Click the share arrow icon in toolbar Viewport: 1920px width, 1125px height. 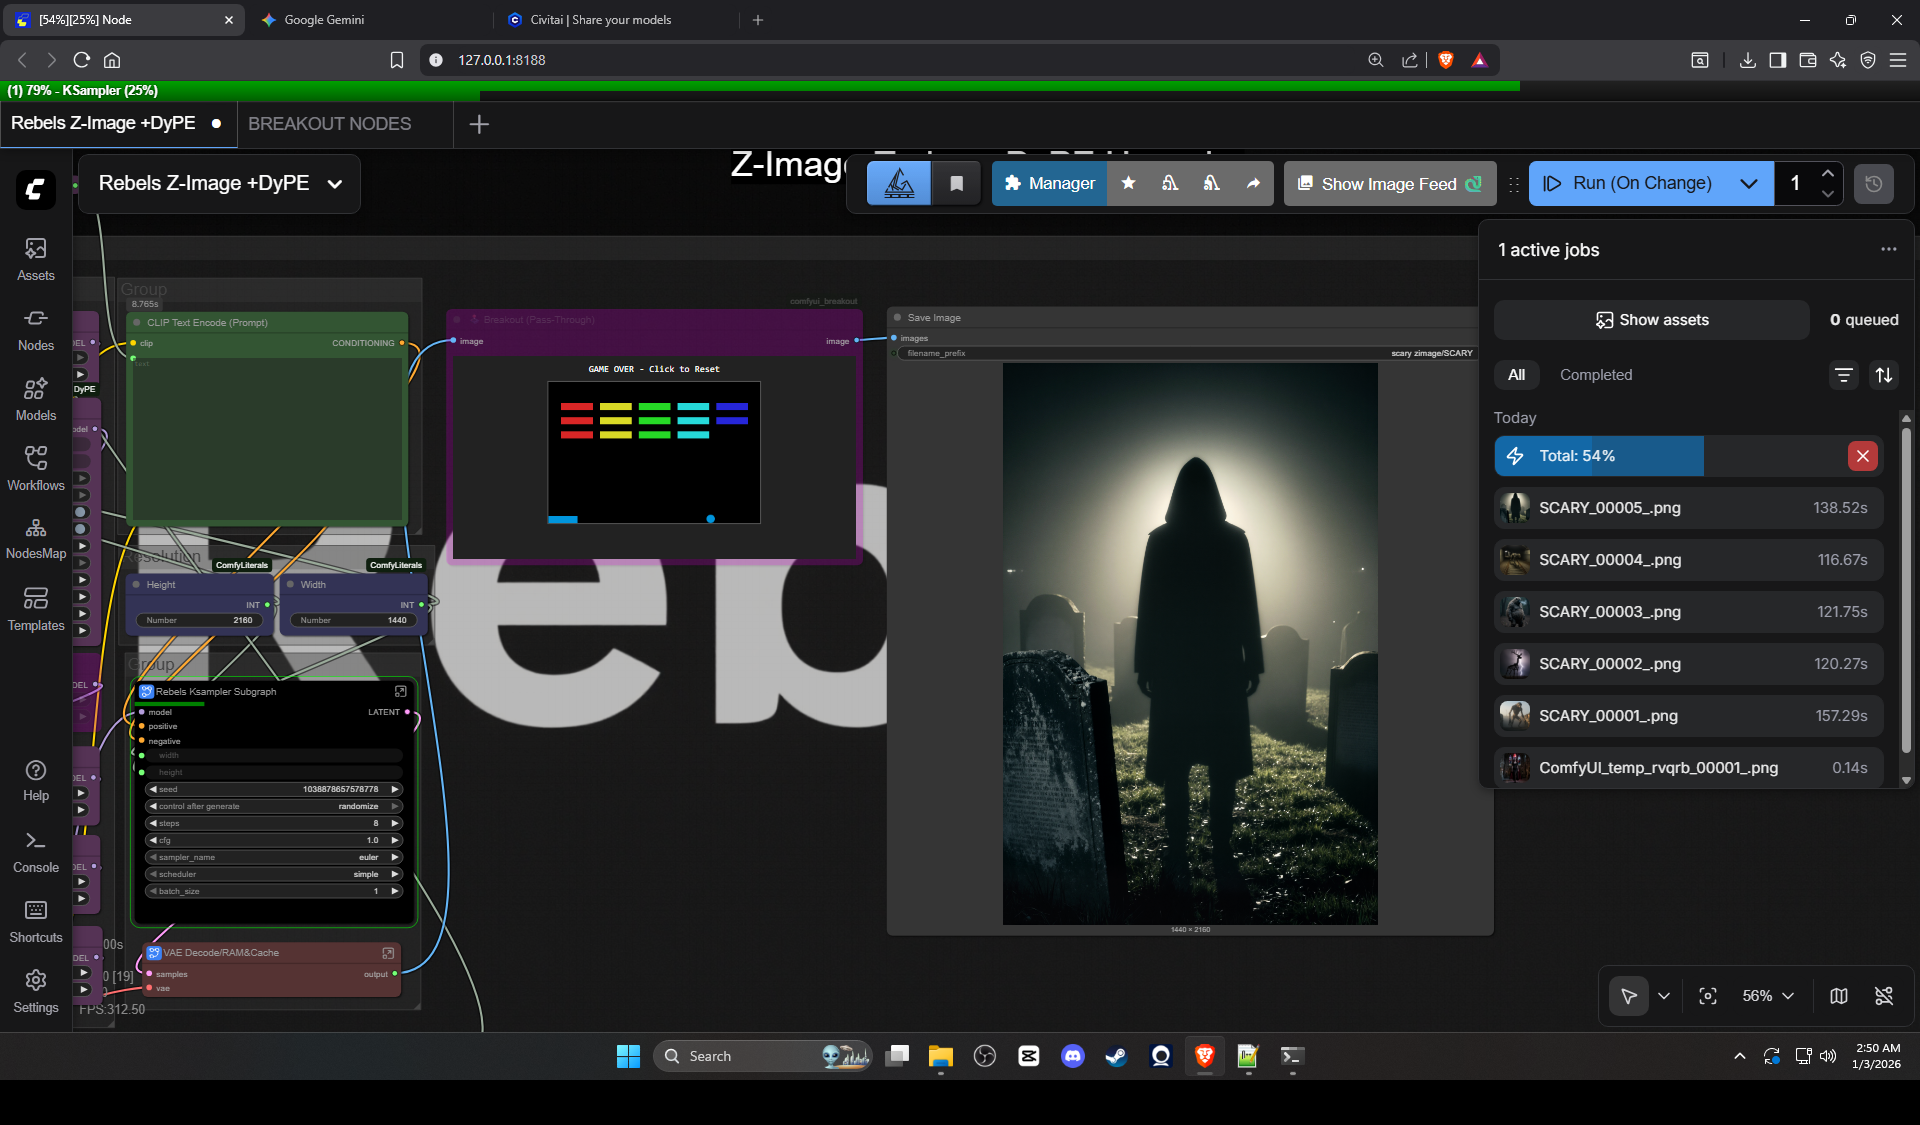[1253, 183]
